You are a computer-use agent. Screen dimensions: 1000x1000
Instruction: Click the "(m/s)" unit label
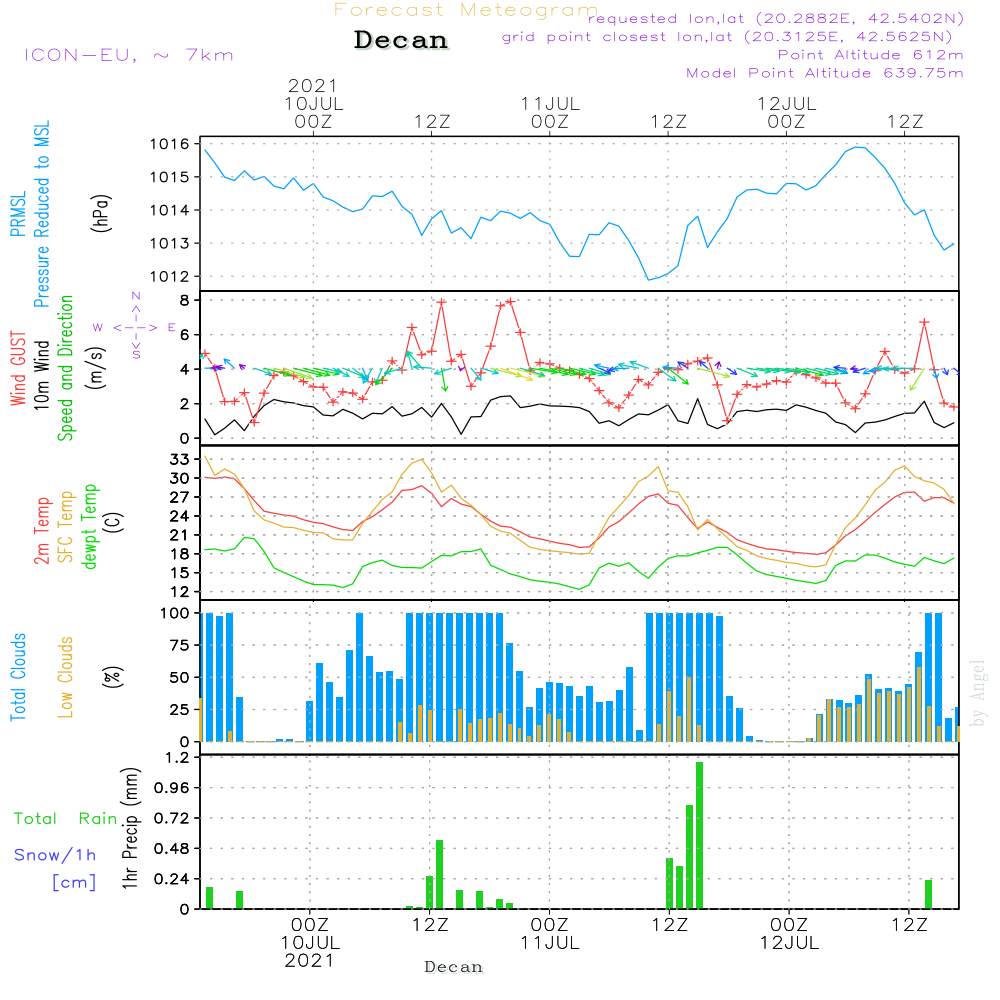point(96,368)
